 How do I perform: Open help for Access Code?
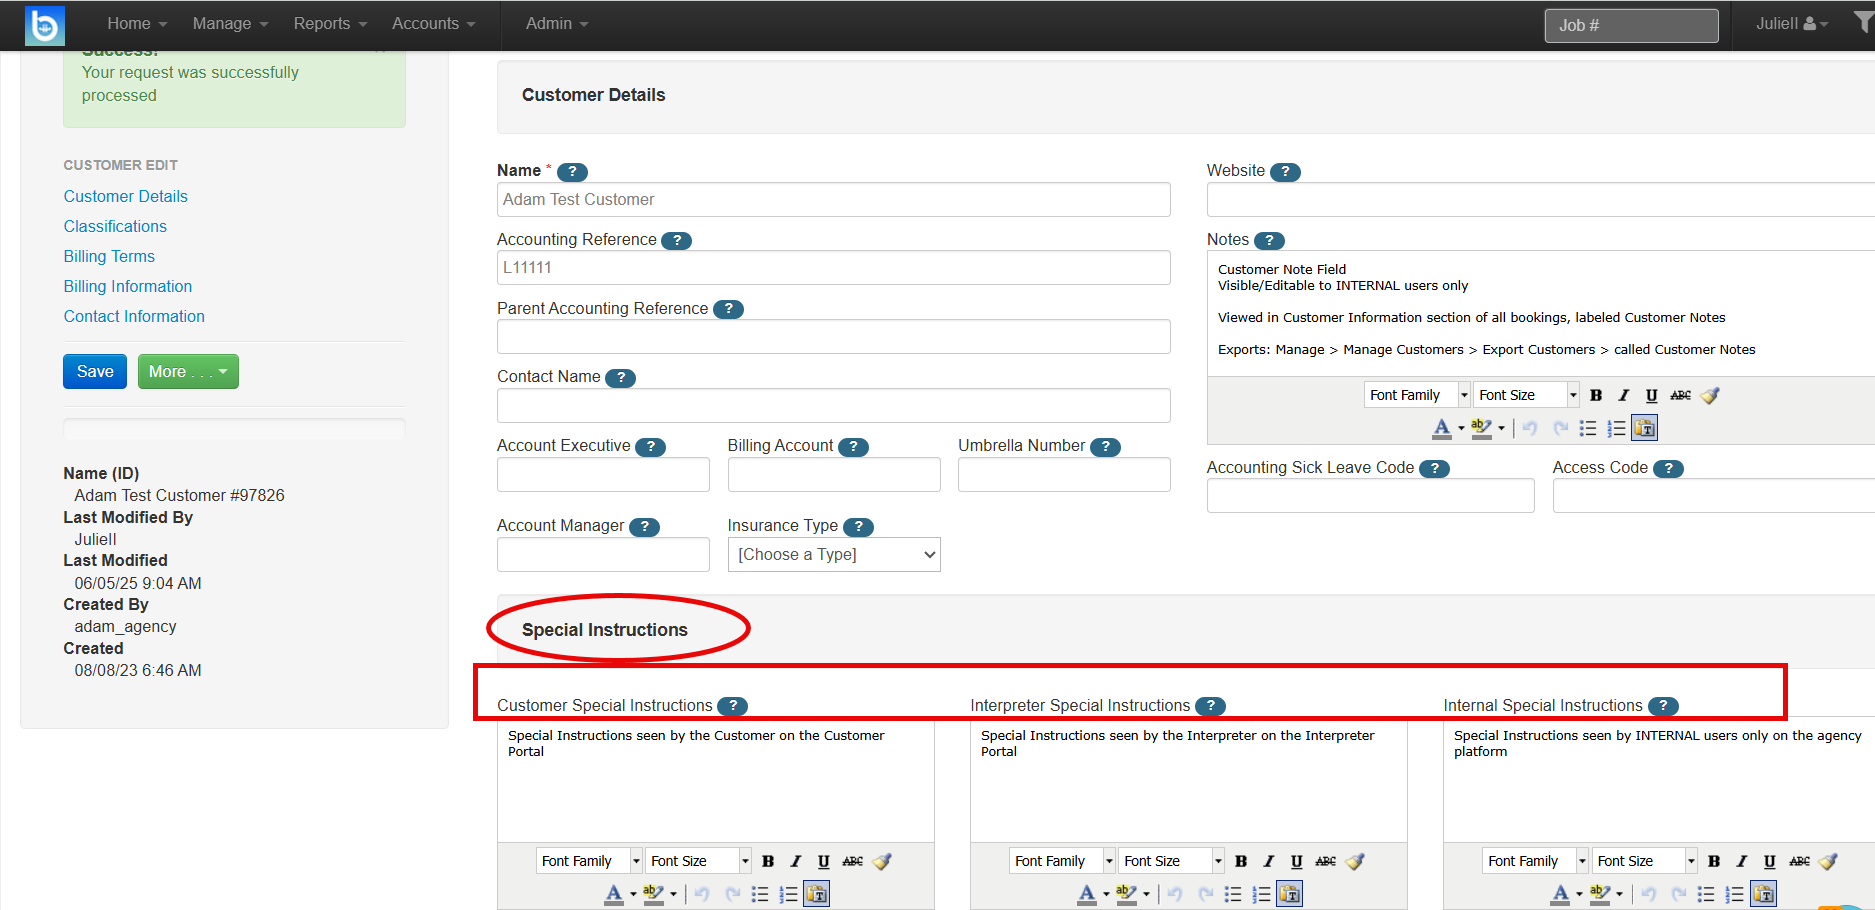coord(1668,469)
